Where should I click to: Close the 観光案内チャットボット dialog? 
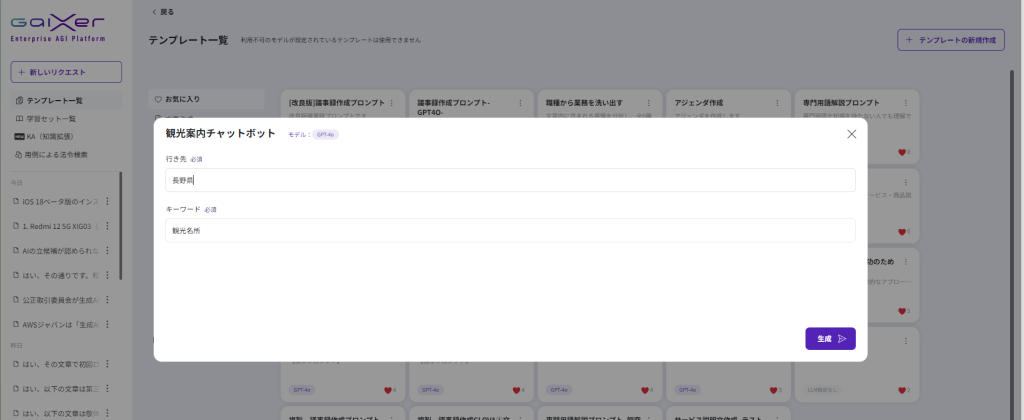[x=851, y=134]
